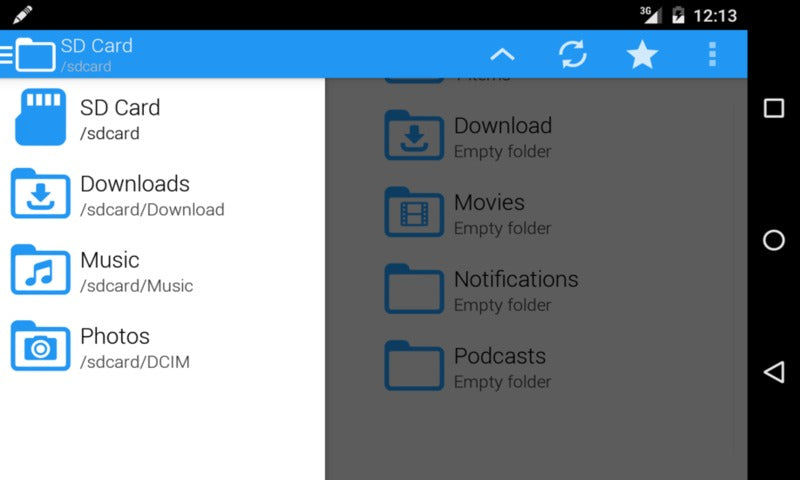Screen dimensions: 800x480
Task: Open the bookmarks star
Action: tap(642, 54)
